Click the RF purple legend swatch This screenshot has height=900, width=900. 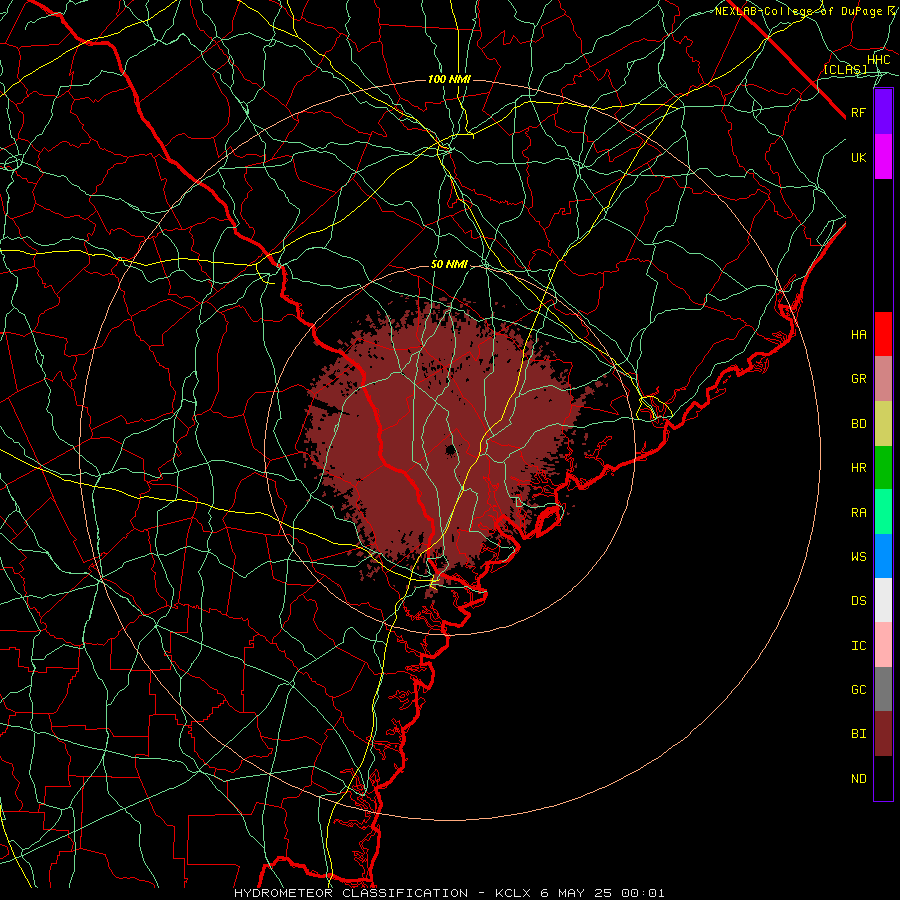[x=883, y=112]
